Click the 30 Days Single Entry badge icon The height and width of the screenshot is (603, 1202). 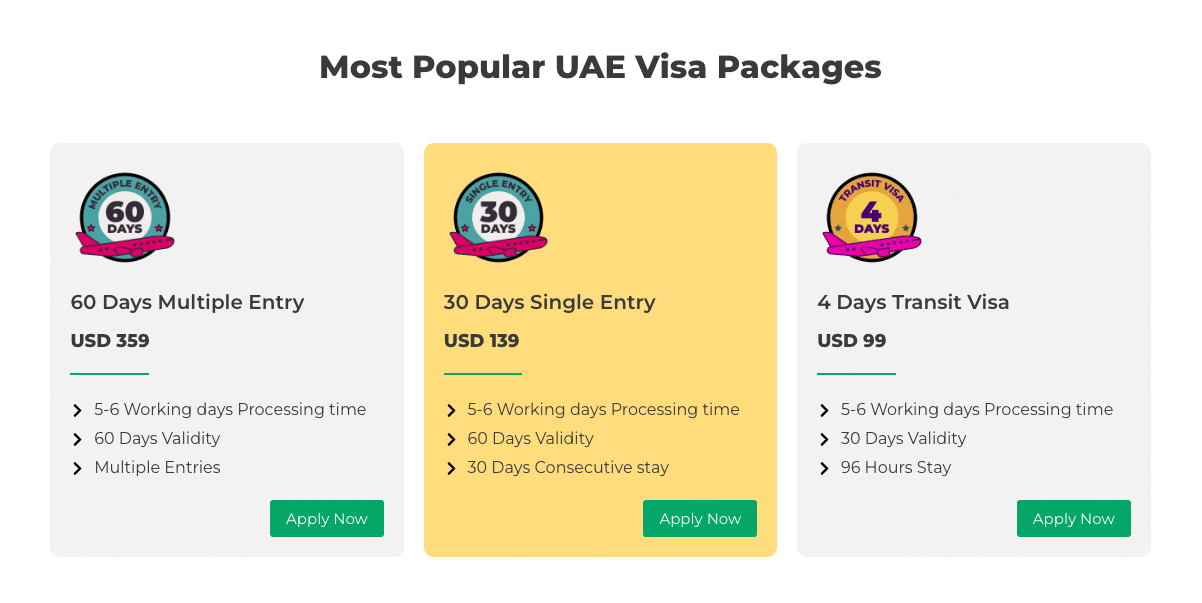click(x=498, y=217)
